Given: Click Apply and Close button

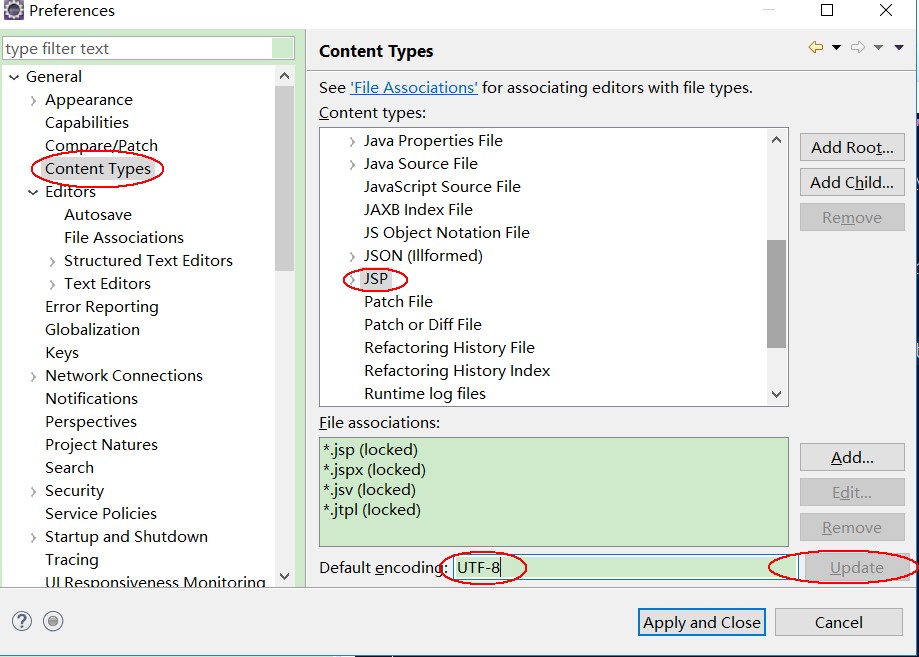Looking at the screenshot, I should click(702, 622).
